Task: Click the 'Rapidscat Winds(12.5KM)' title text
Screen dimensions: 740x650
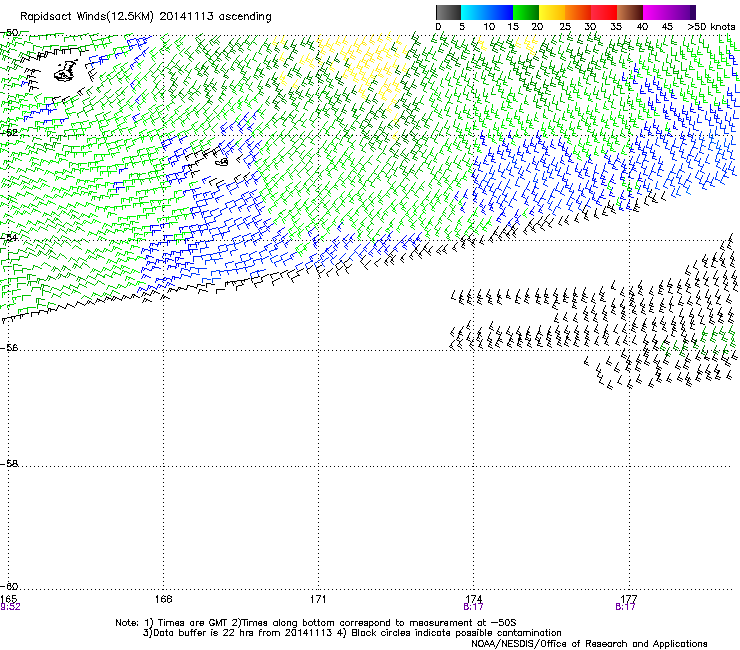Action: (87, 17)
